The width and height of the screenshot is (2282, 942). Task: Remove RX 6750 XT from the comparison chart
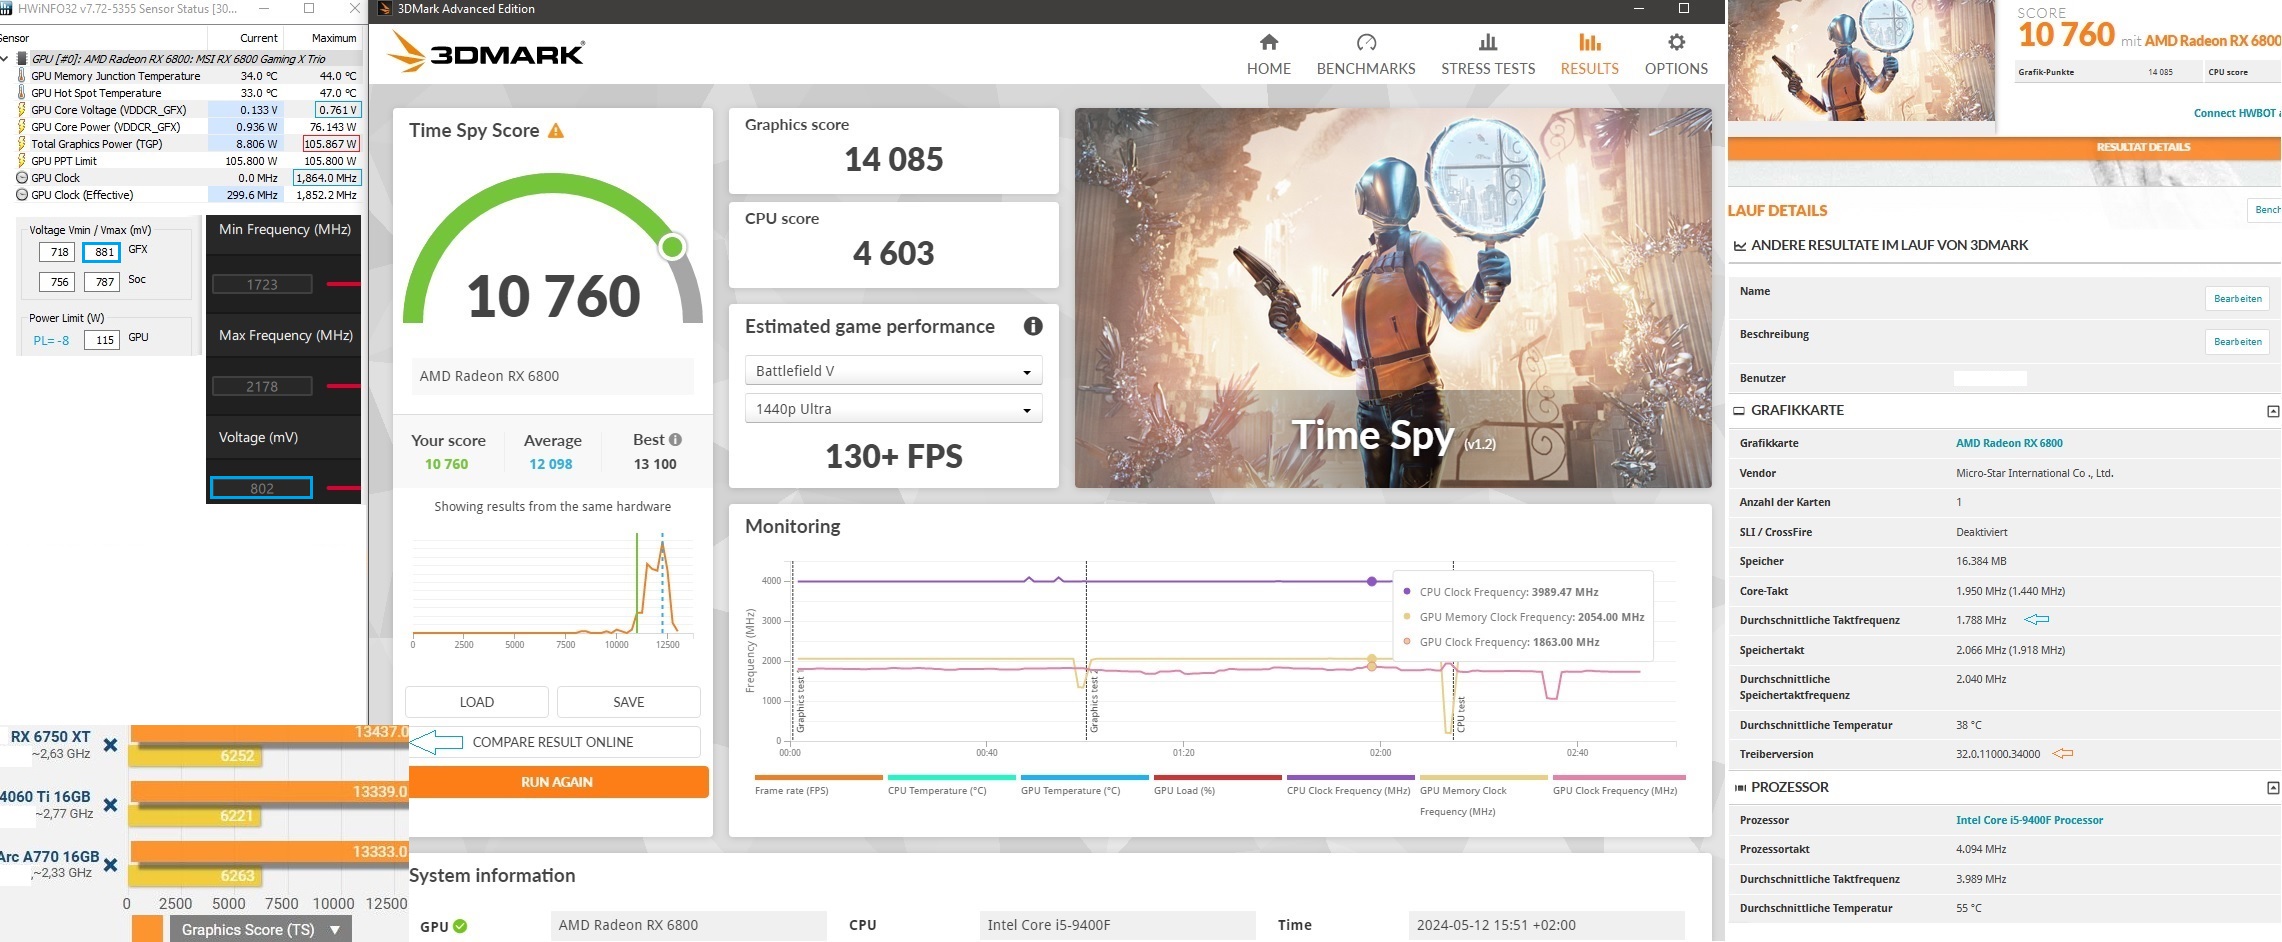(x=110, y=745)
